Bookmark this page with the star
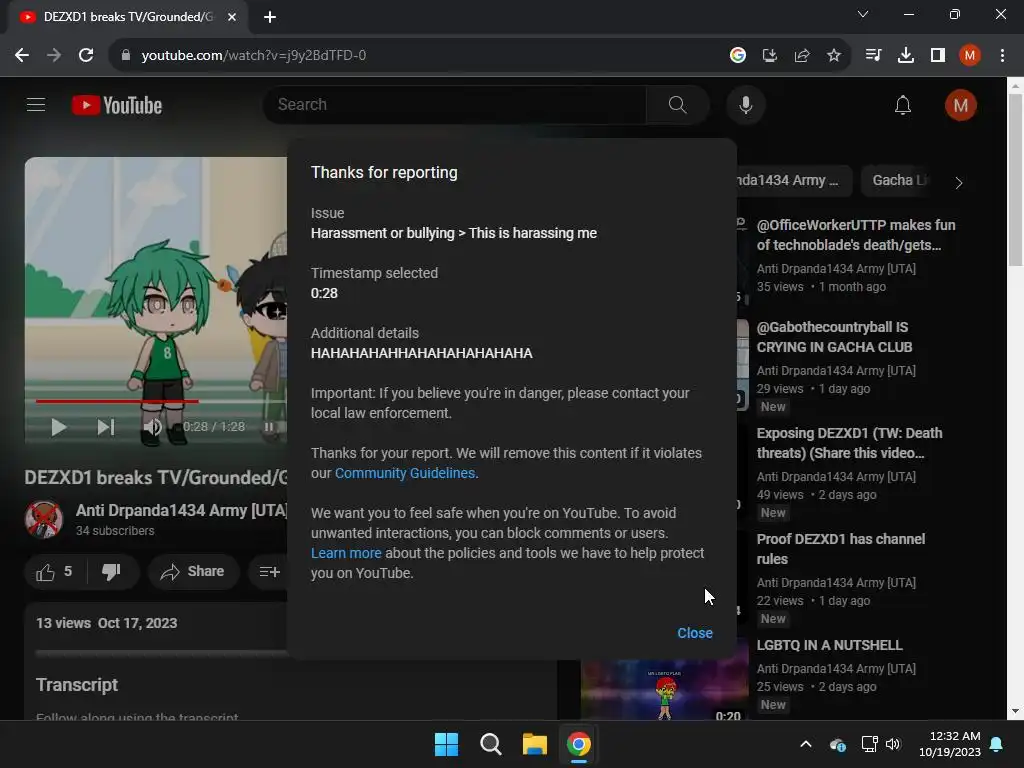1024x768 pixels. point(833,56)
